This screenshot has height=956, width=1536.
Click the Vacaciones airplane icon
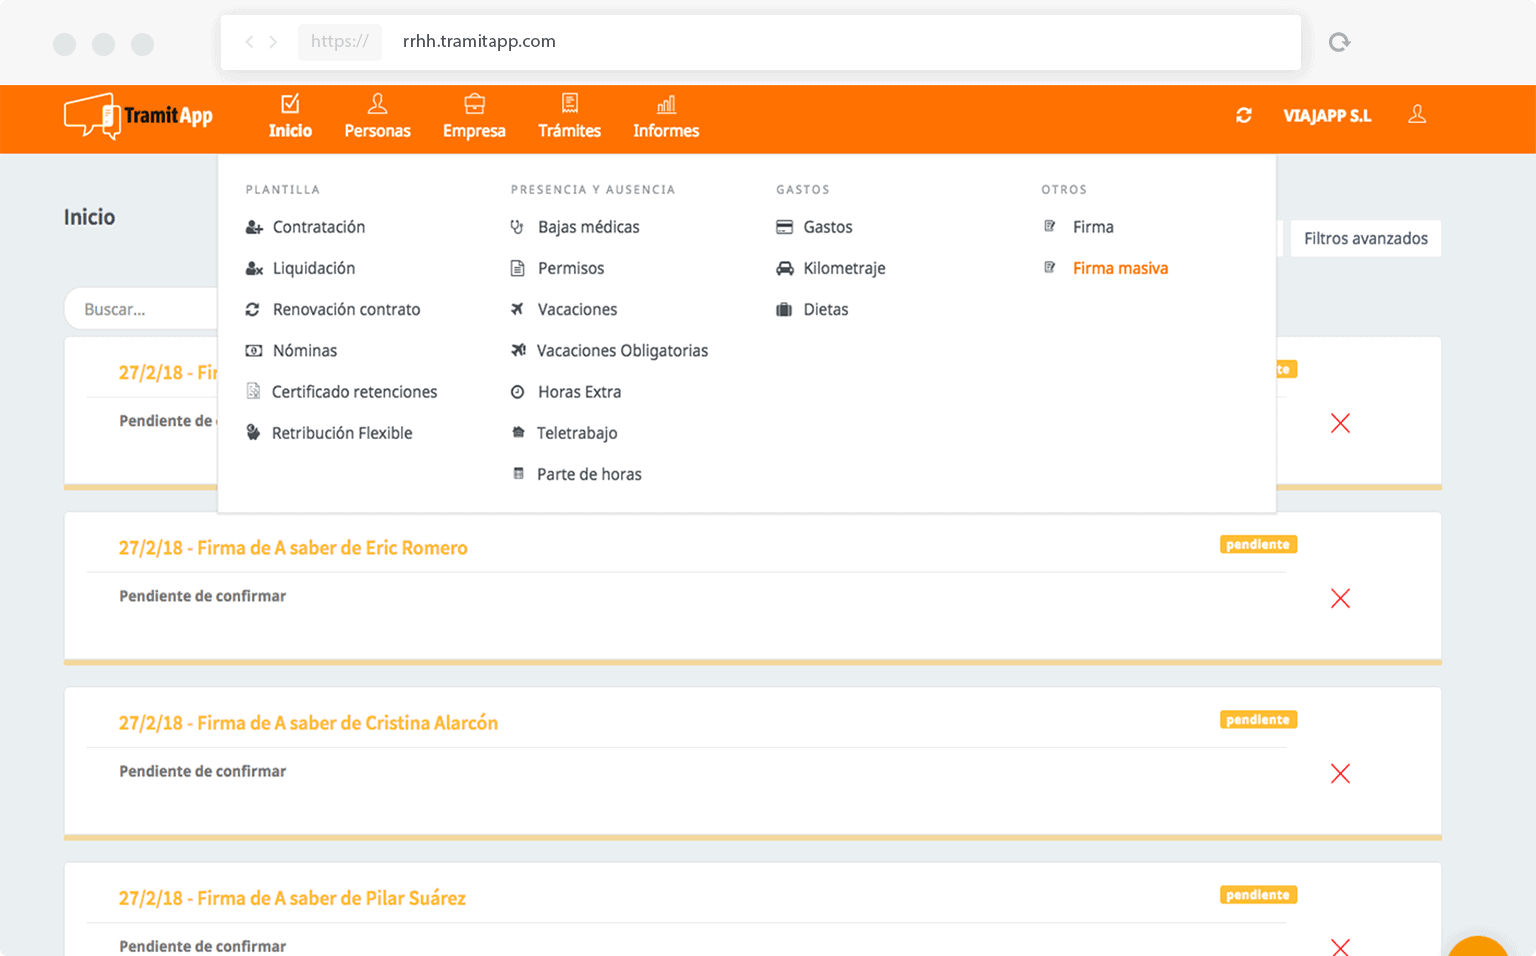(x=517, y=309)
